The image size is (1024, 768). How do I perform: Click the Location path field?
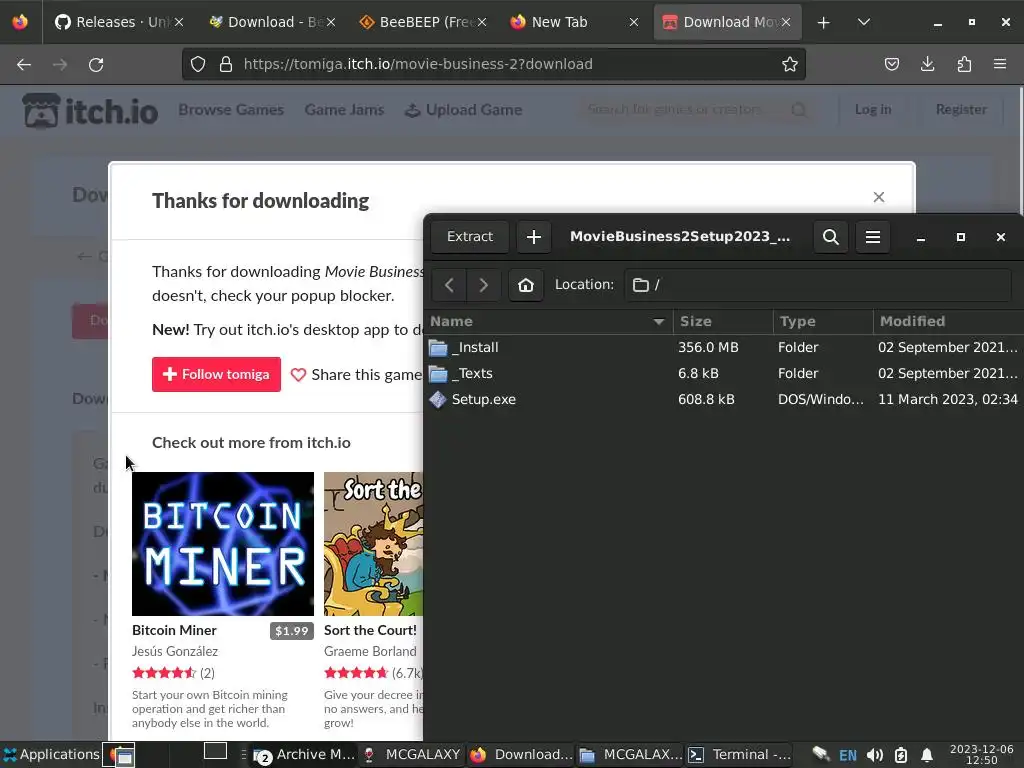(818, 285)
